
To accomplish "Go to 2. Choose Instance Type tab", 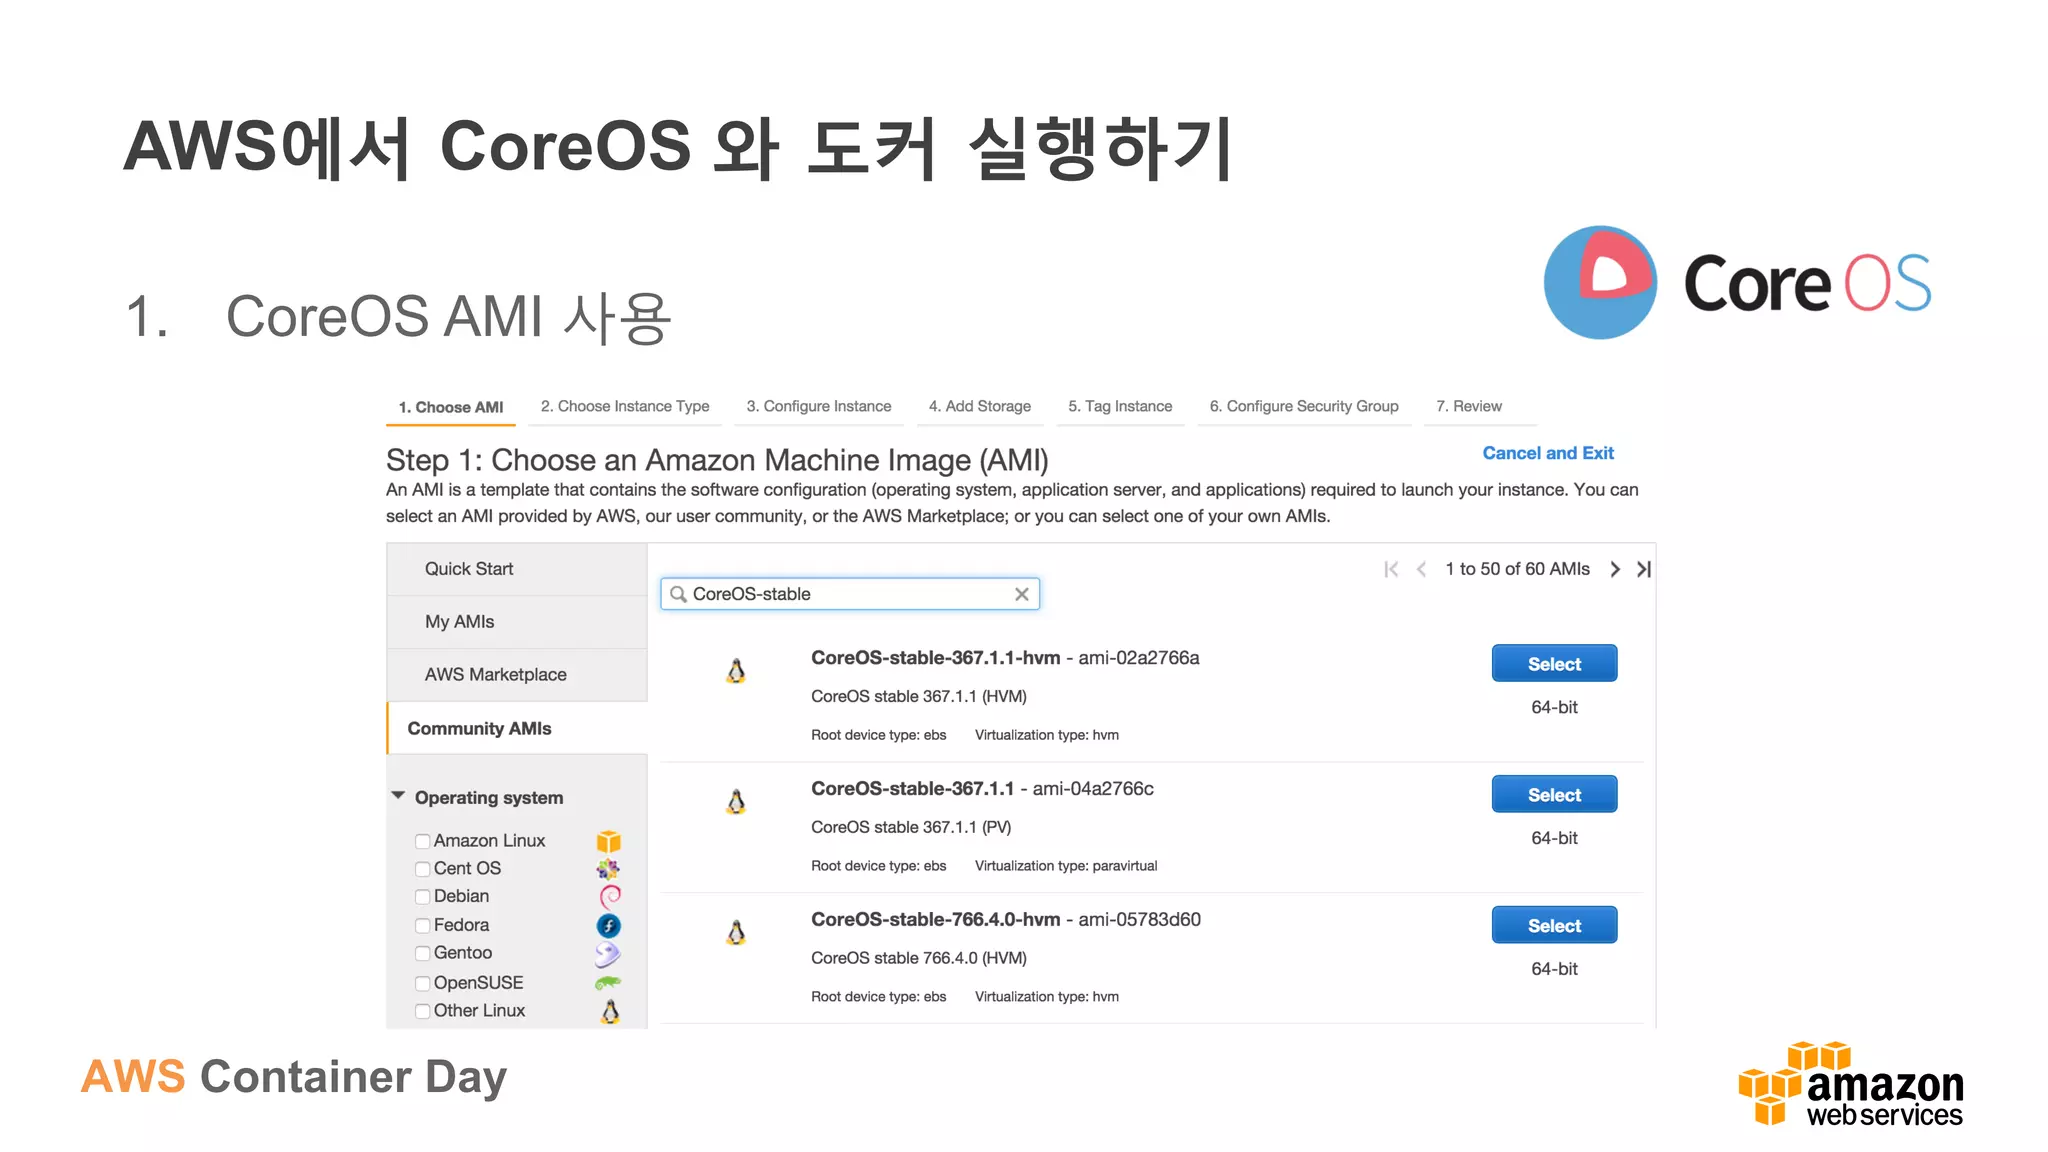I will [x=625, y=406].
